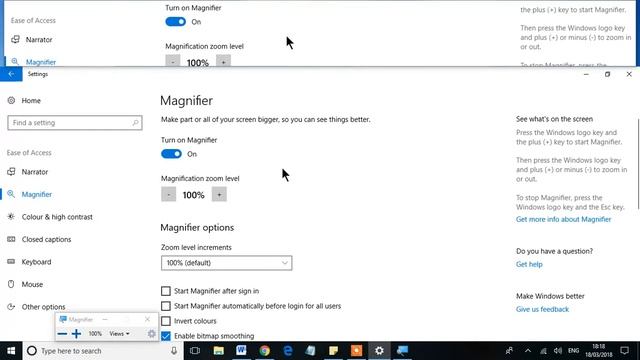The height and width of the screenshot is (360, 640).
Task: Open the Views menu in Magnifier toolbar
Action: [119, 334]
